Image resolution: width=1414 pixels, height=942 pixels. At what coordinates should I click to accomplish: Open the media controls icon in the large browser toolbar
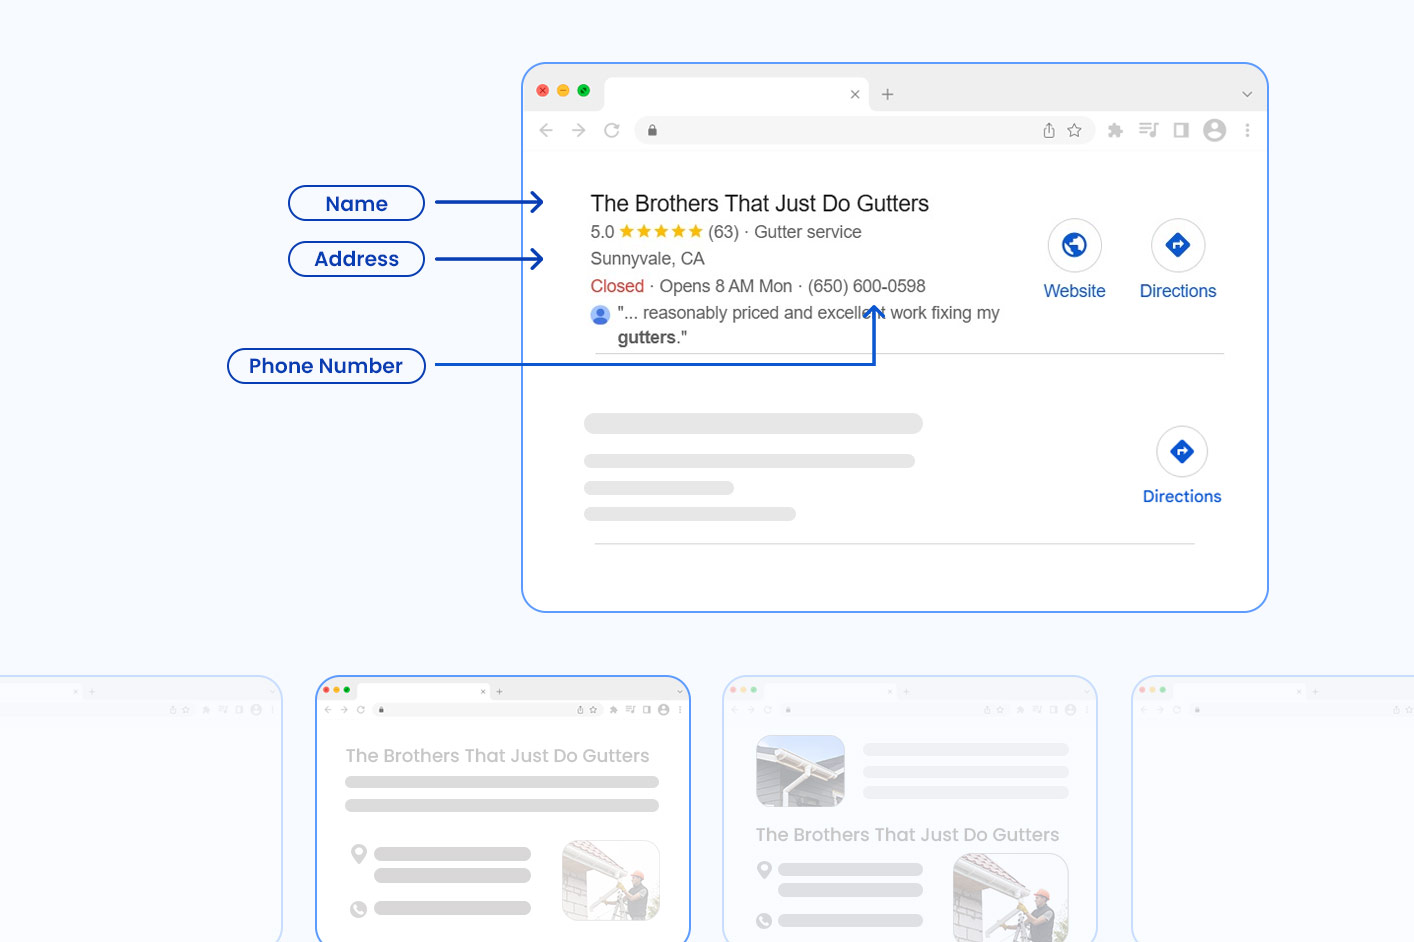(x=1148, y=130)
